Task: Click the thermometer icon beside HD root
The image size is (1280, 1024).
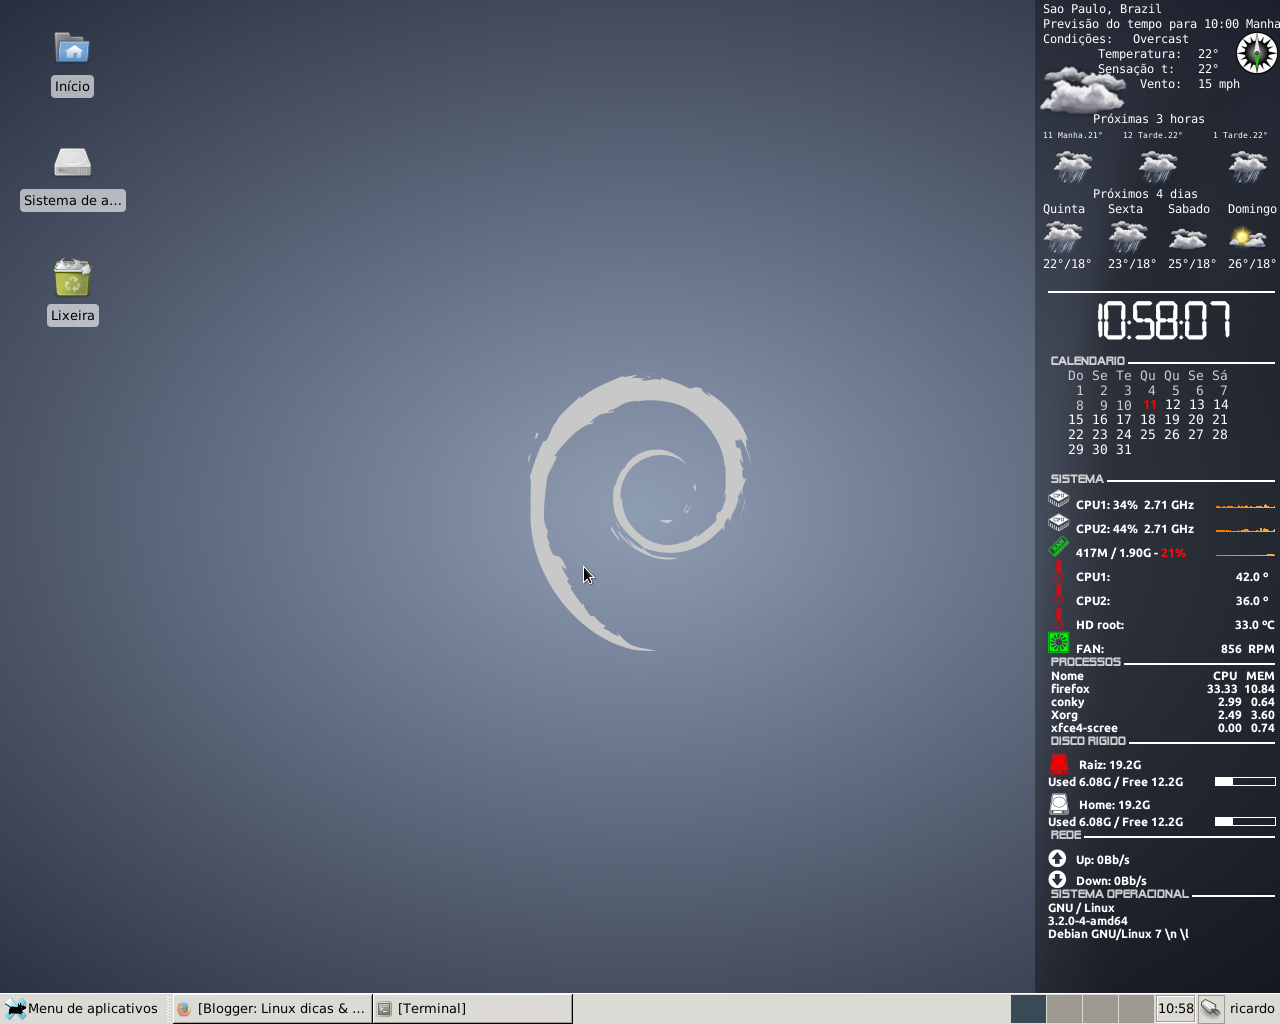Action: coord(1058,619)
